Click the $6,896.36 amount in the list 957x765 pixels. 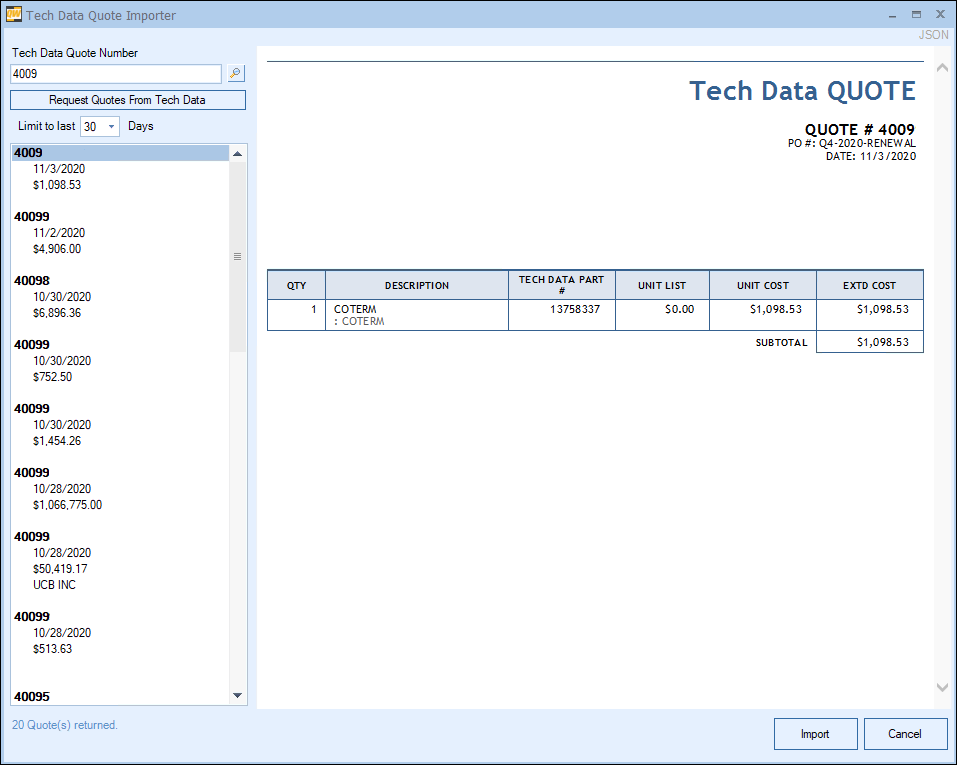click(57, 313)
